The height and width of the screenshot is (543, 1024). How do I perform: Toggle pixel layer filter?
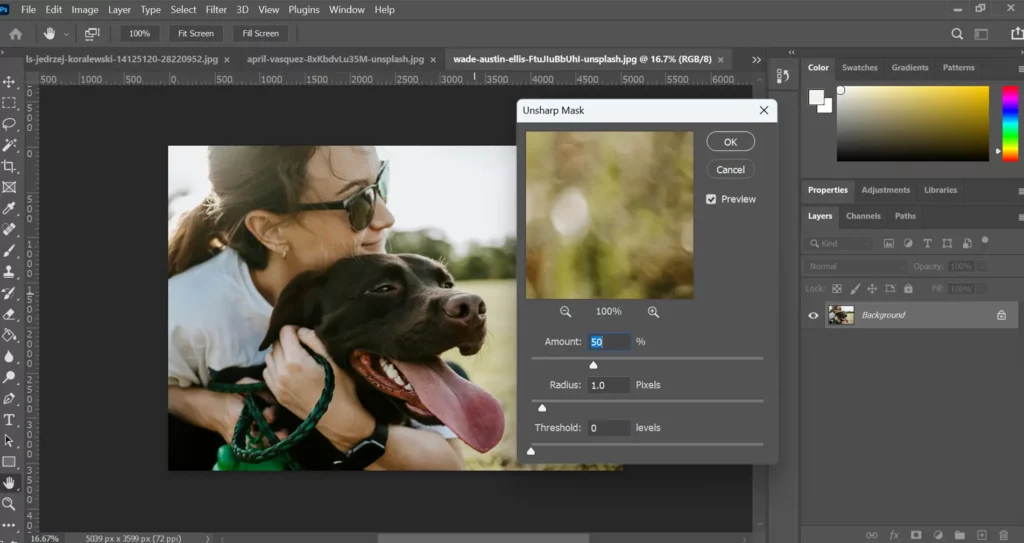coord(889,243)
